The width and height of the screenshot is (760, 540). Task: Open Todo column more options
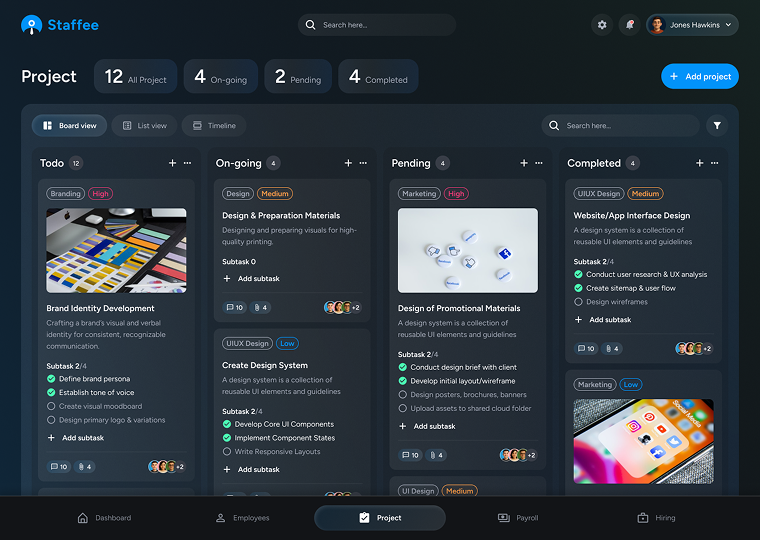(x=187, y=163)
